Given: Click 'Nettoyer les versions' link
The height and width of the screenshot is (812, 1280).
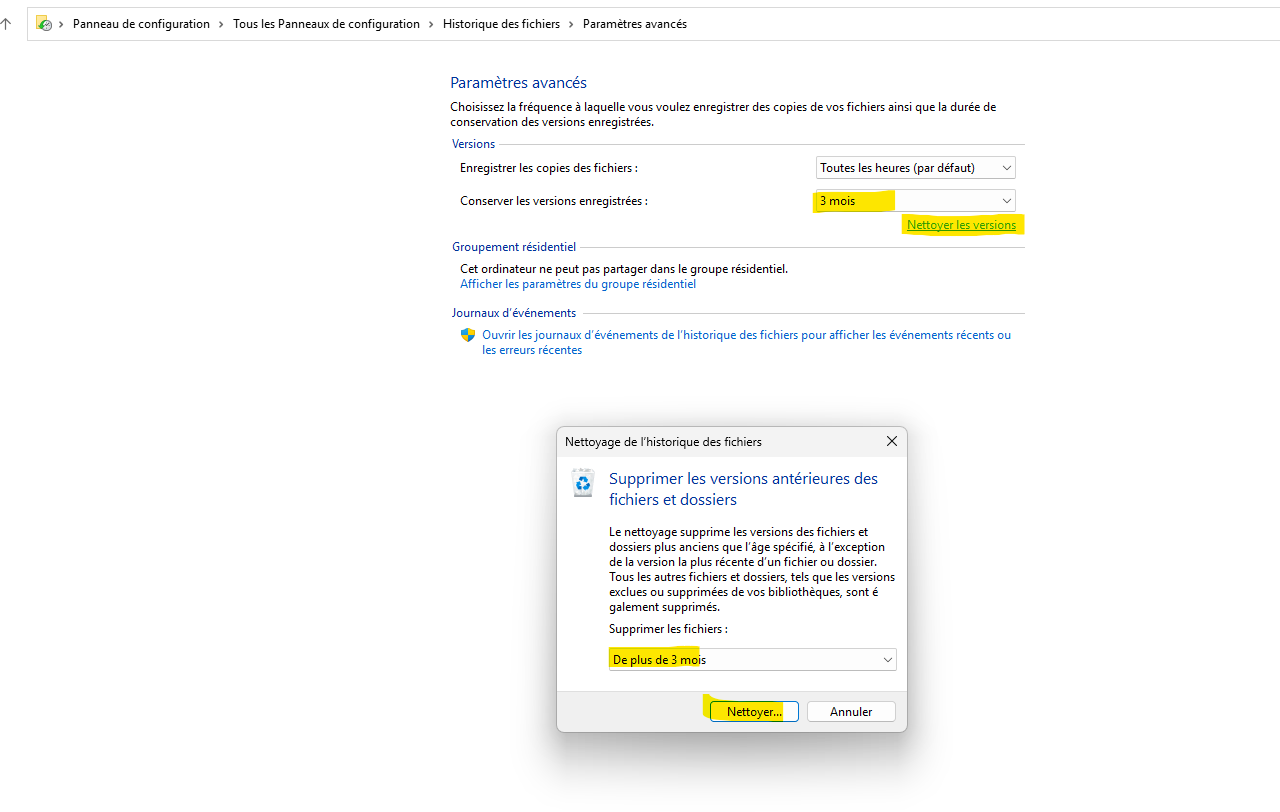Looking at the screenshot, I should click(x=961, y=225).
